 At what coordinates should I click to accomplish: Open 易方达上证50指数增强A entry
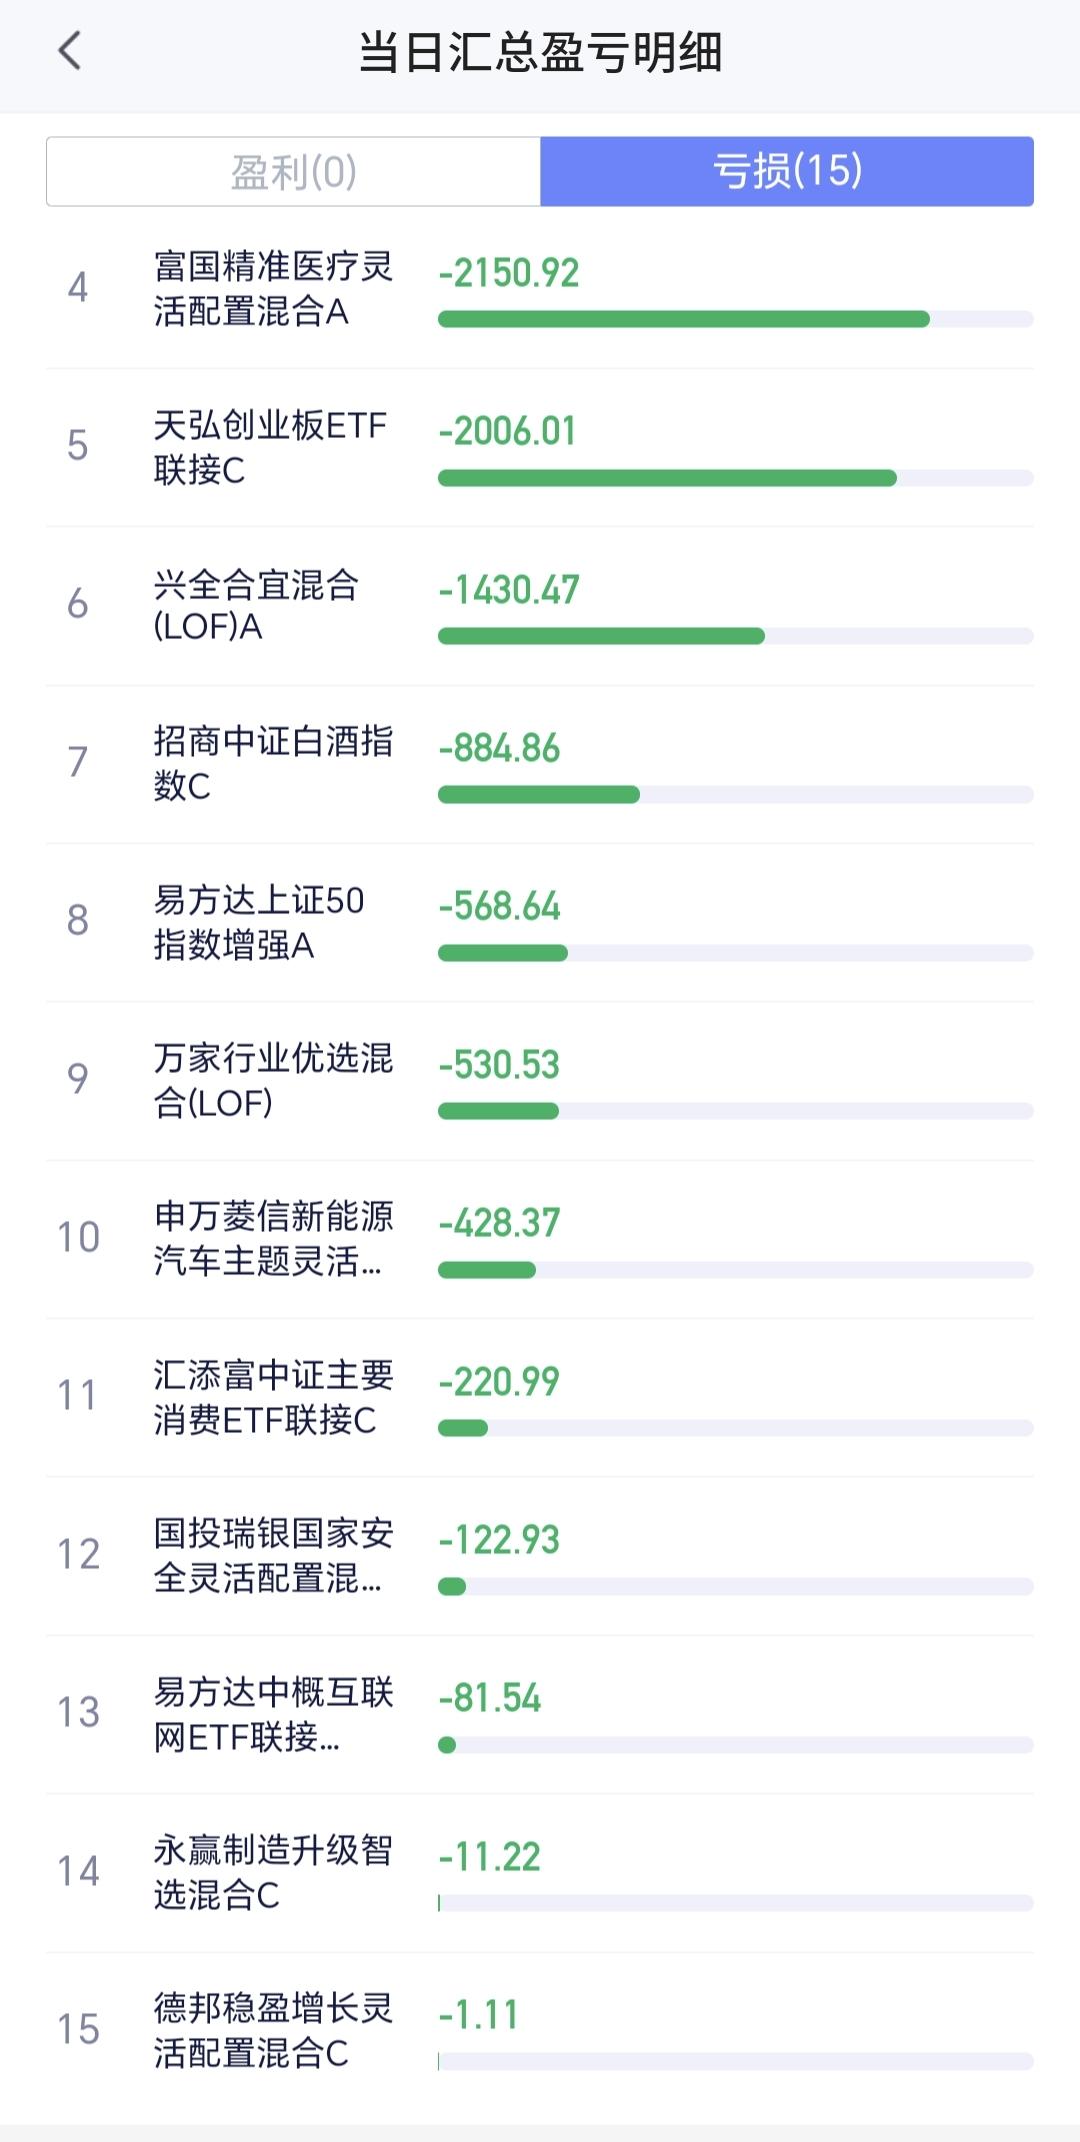[258, 922]
